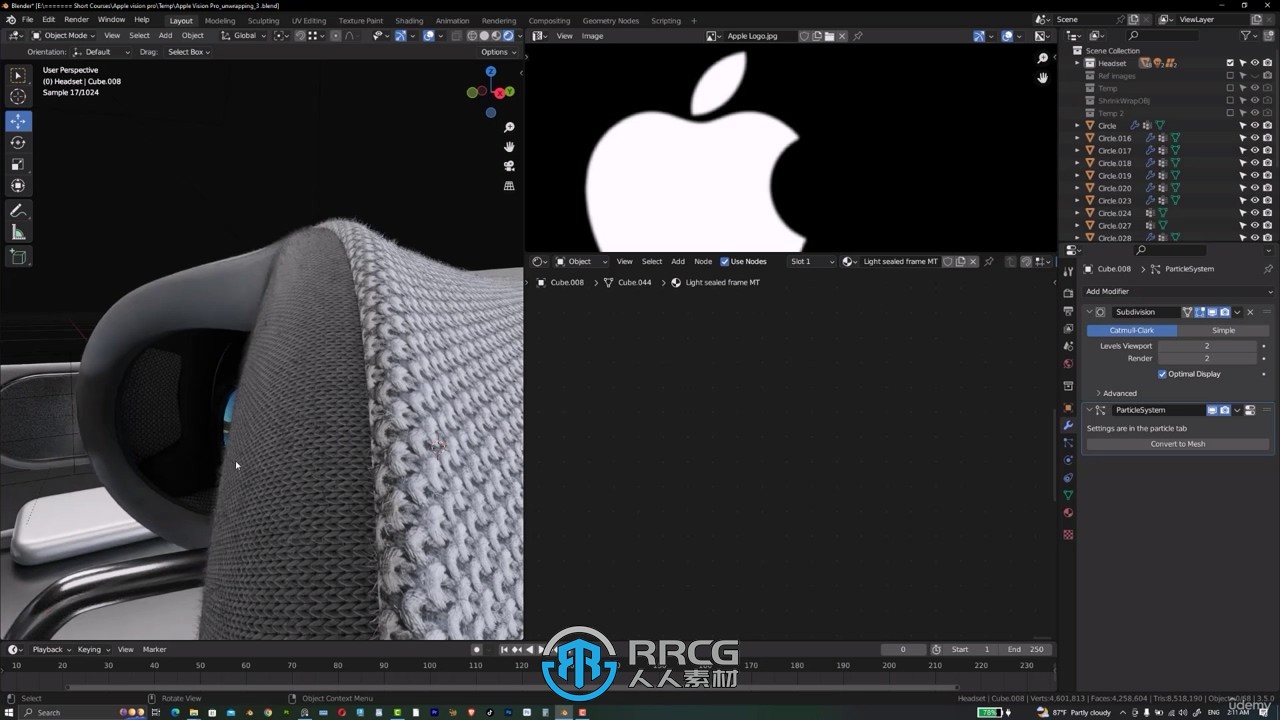Open the Object Mode dropdown

click(62, 36)
